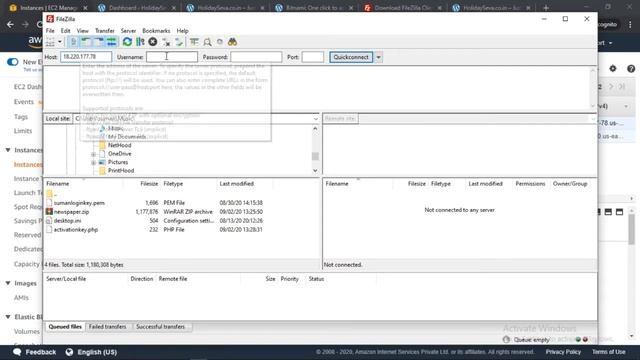Open the Site Manager icon
The image size is (640, 360).
pos(51,42)
